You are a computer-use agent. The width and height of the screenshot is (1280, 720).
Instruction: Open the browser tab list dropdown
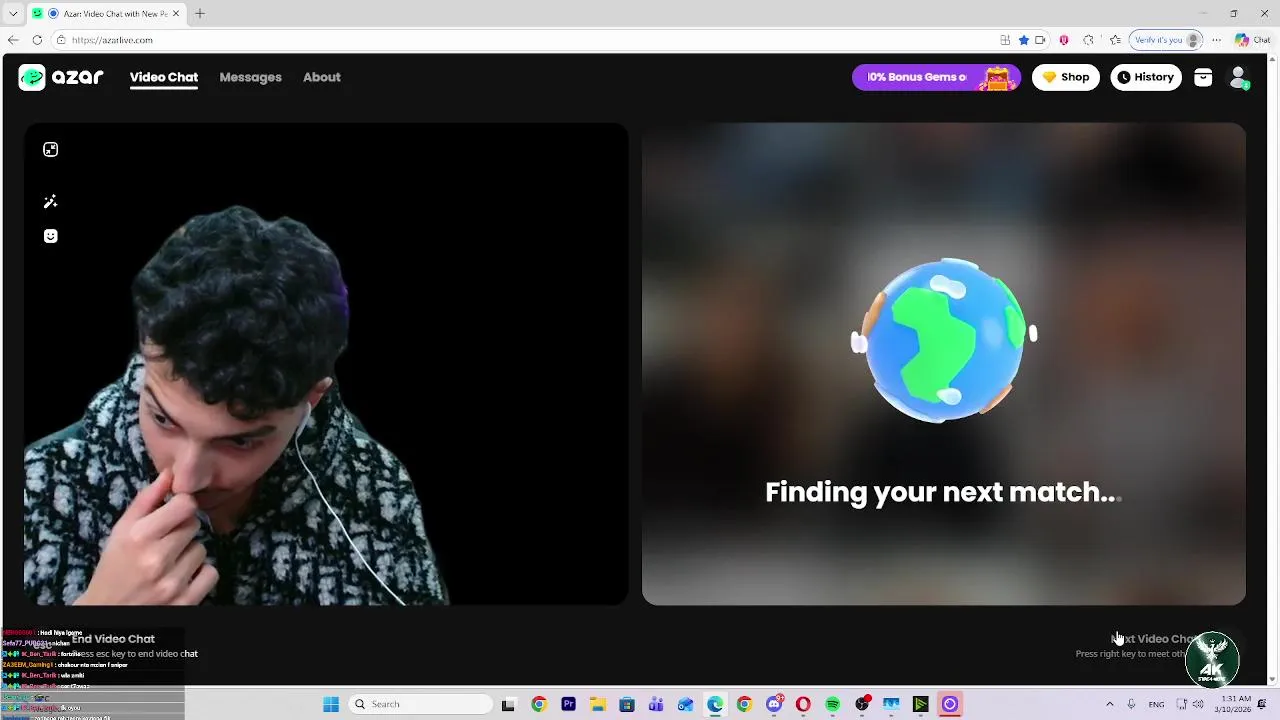(13, 13)
